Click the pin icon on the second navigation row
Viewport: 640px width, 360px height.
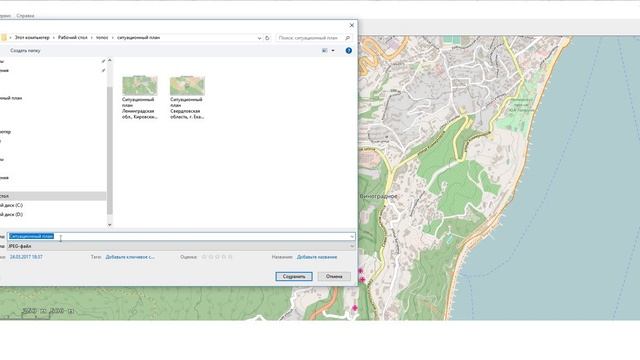pos(103,70)
